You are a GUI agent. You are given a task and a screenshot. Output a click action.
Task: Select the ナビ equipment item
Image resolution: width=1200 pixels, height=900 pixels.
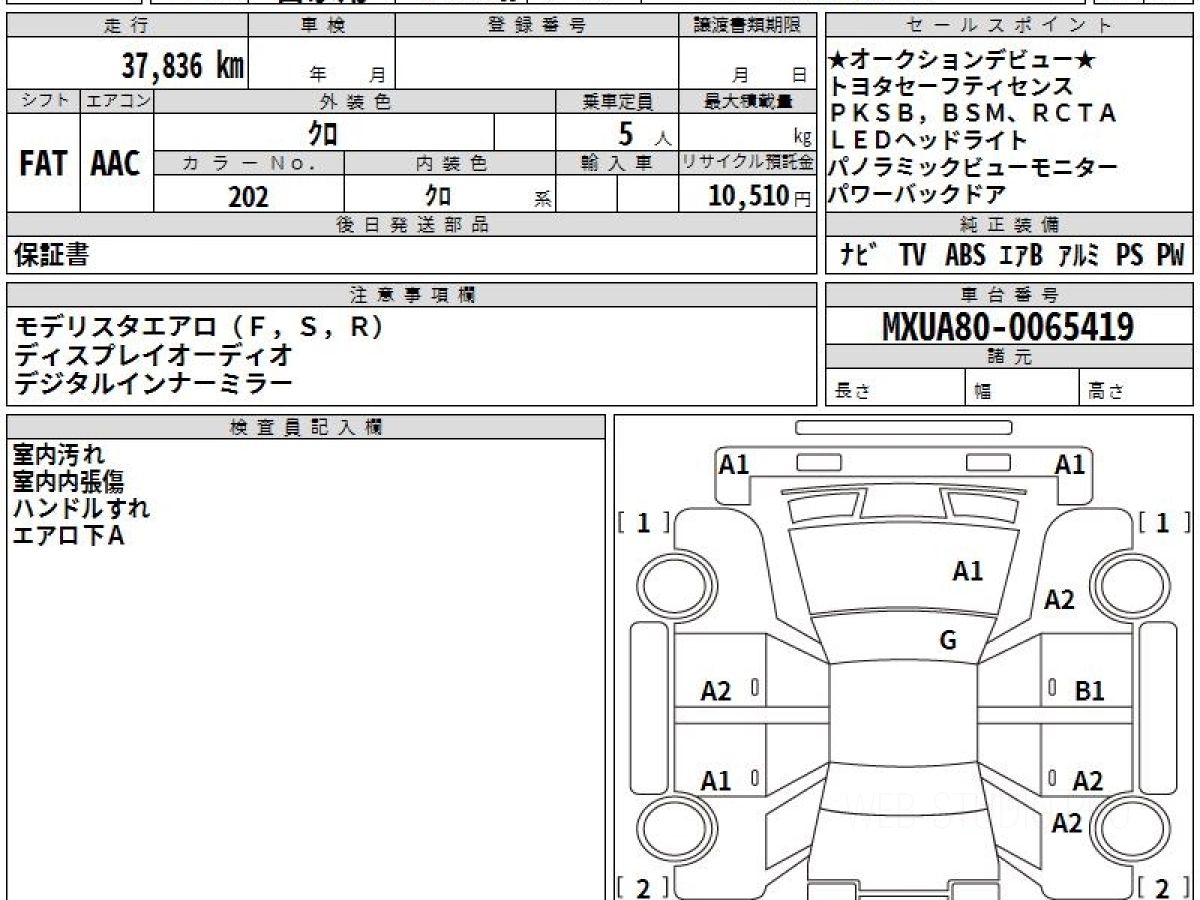click(x=858, y=255)
